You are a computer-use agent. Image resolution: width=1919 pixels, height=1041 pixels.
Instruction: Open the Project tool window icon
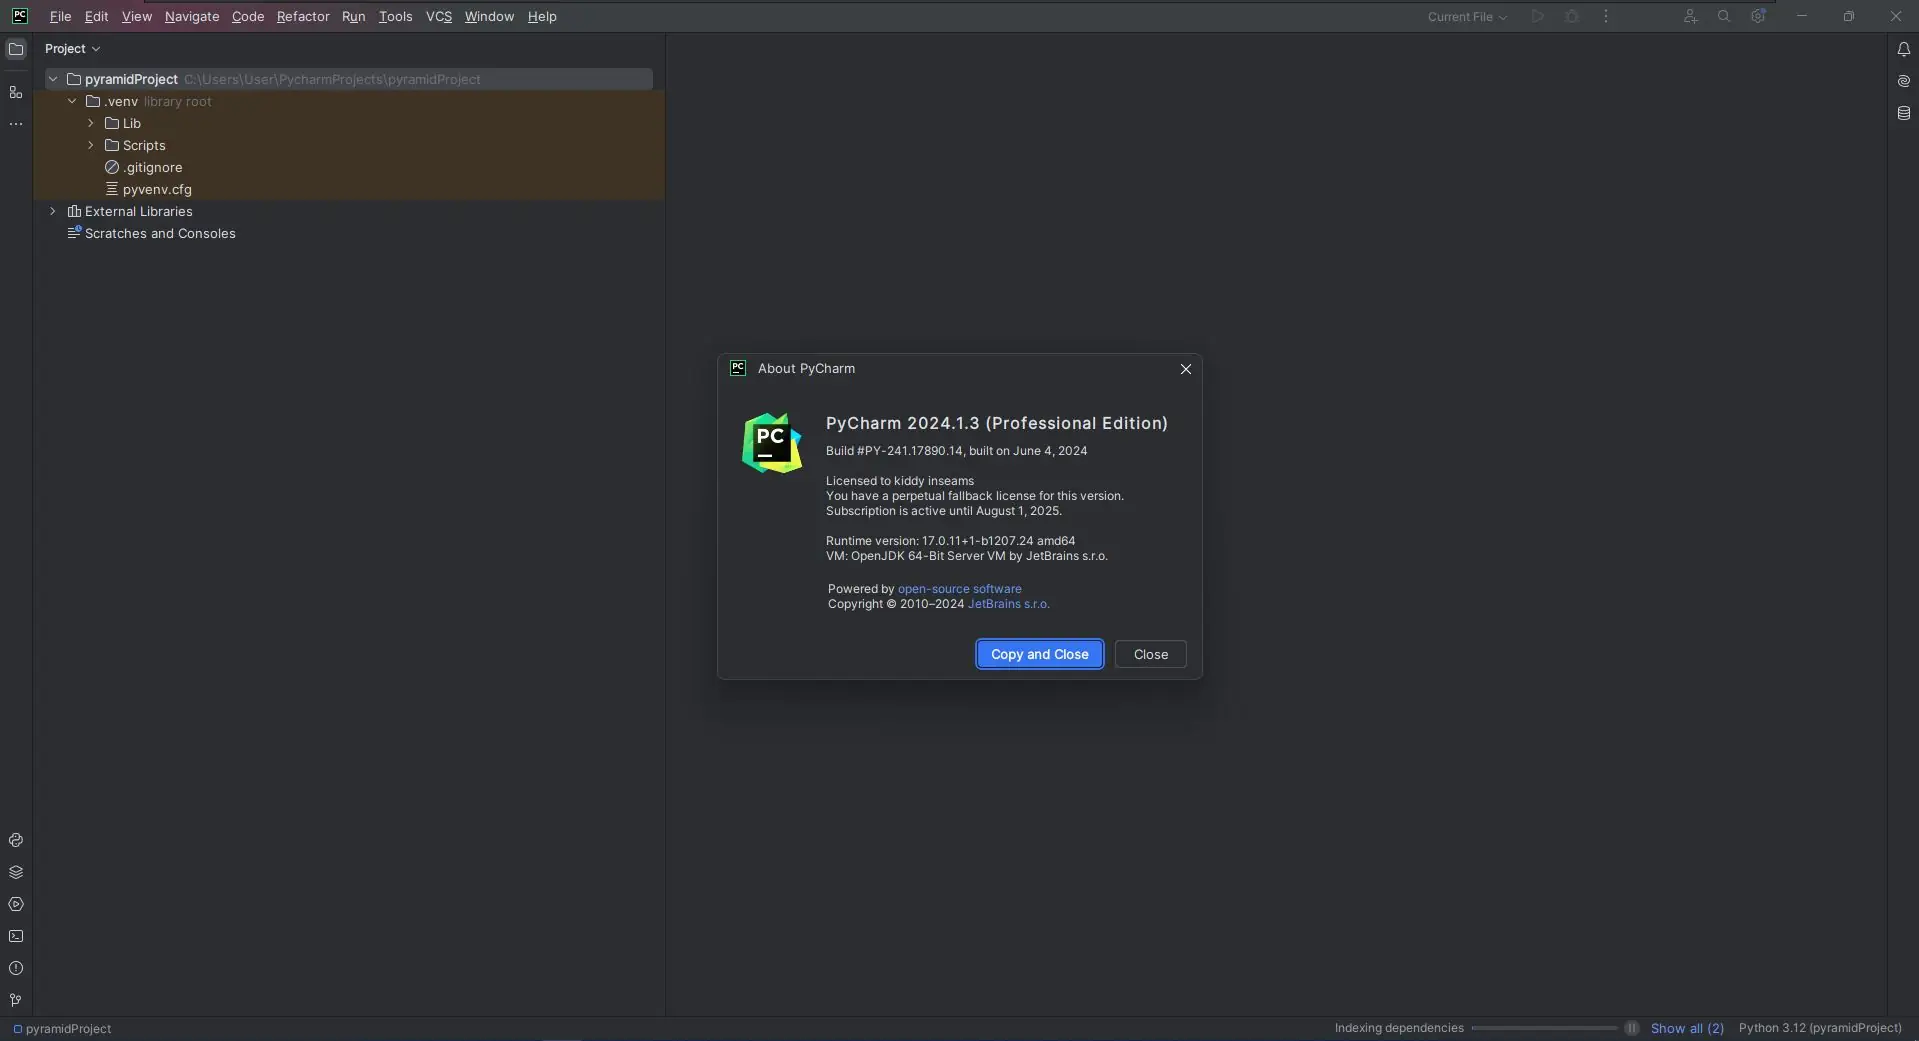click(16, 49)
